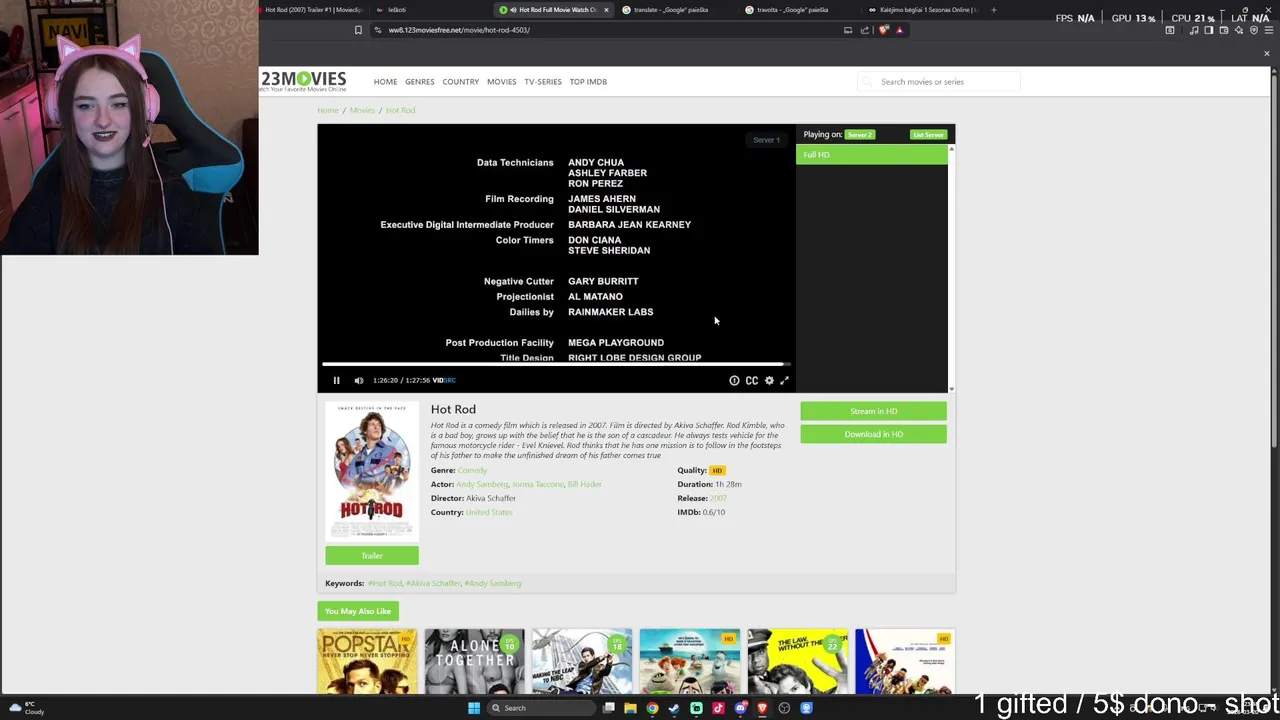The width and height of the screenshot is (1280, 720).
Task: Go to the MOVIES section
Action: [x=501, y=82]
